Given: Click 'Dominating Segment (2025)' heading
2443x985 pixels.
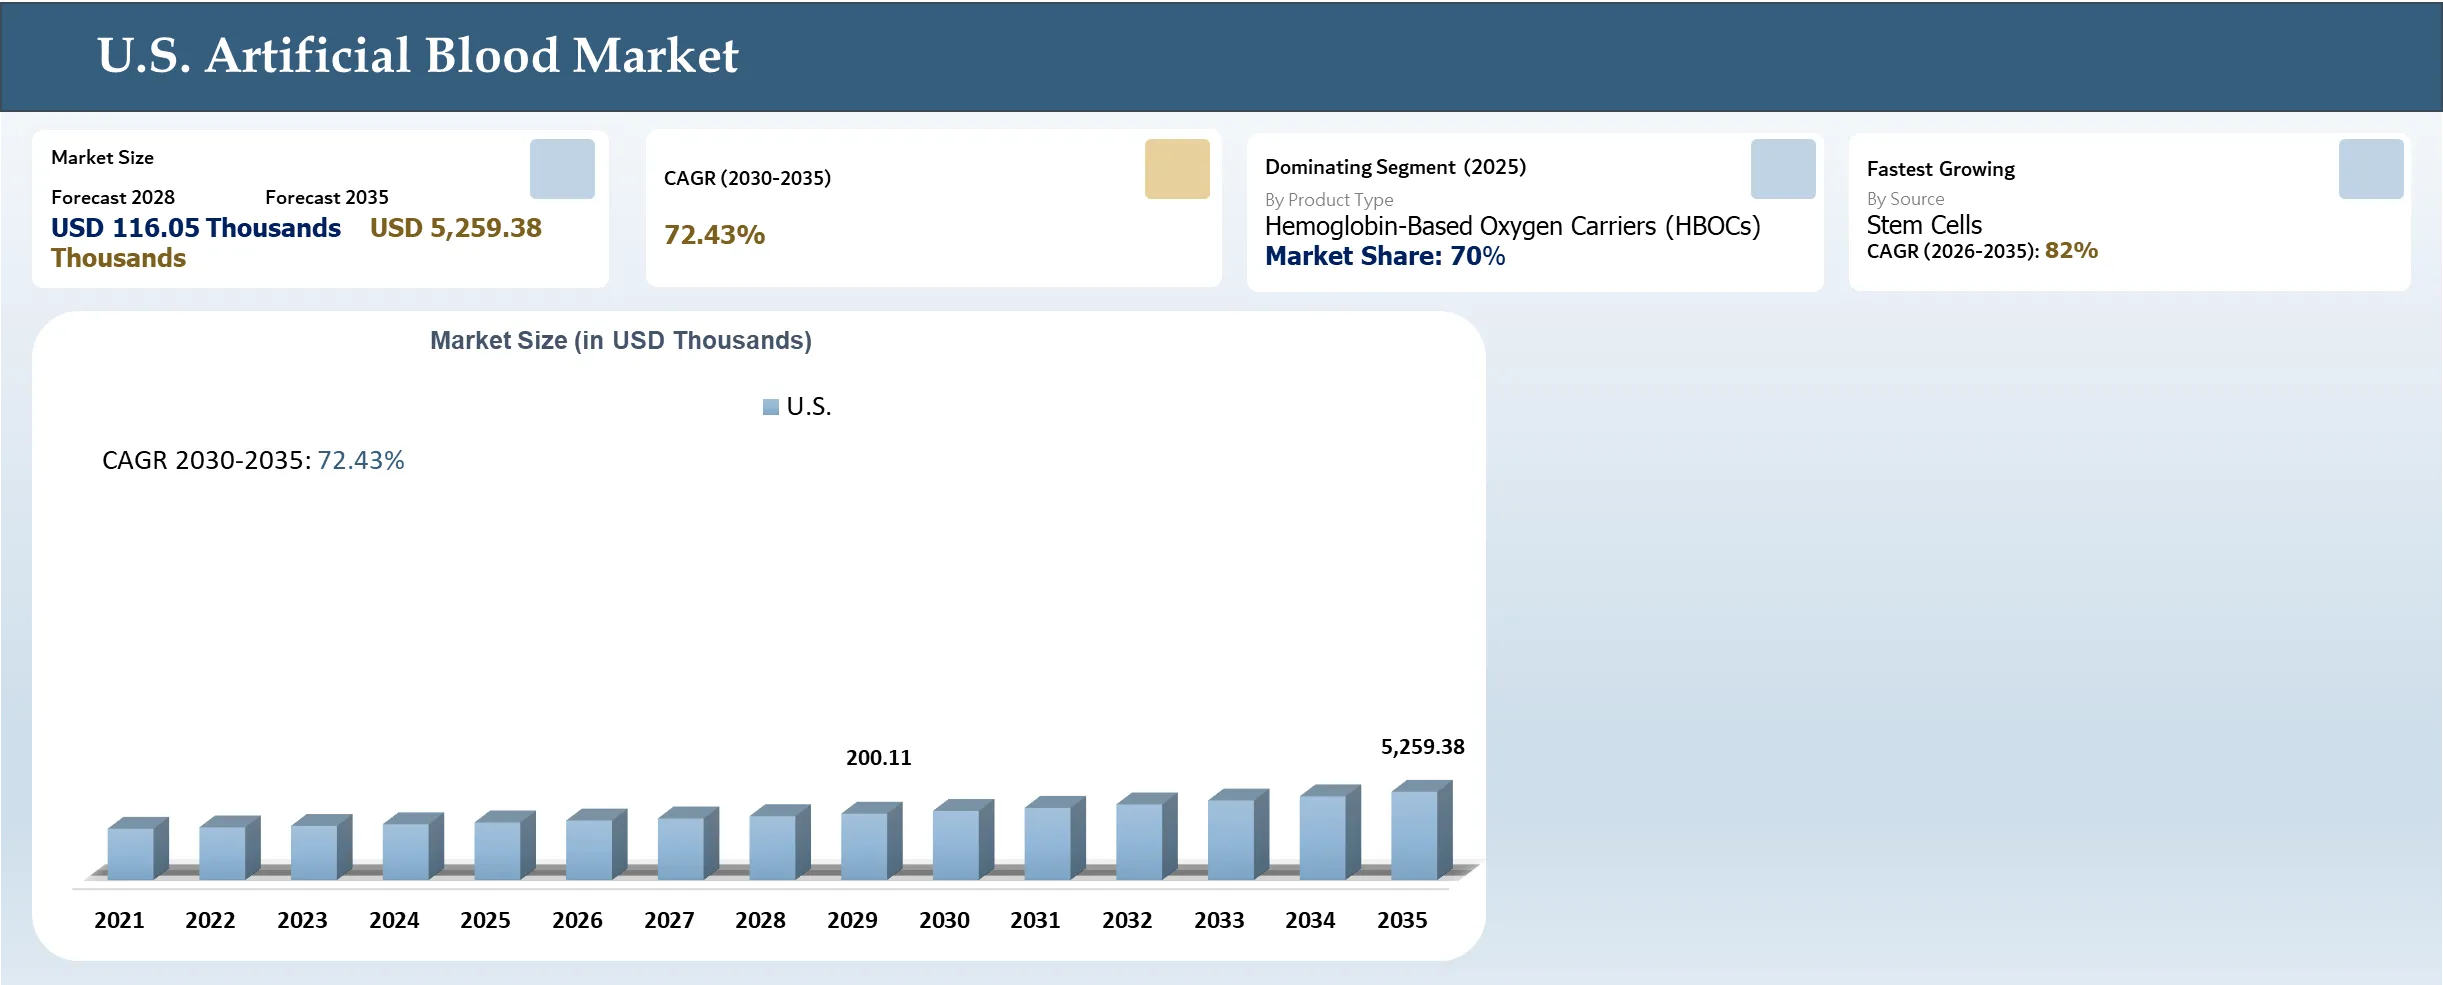Looking at the screenshot, I should tap(1395, 167).
